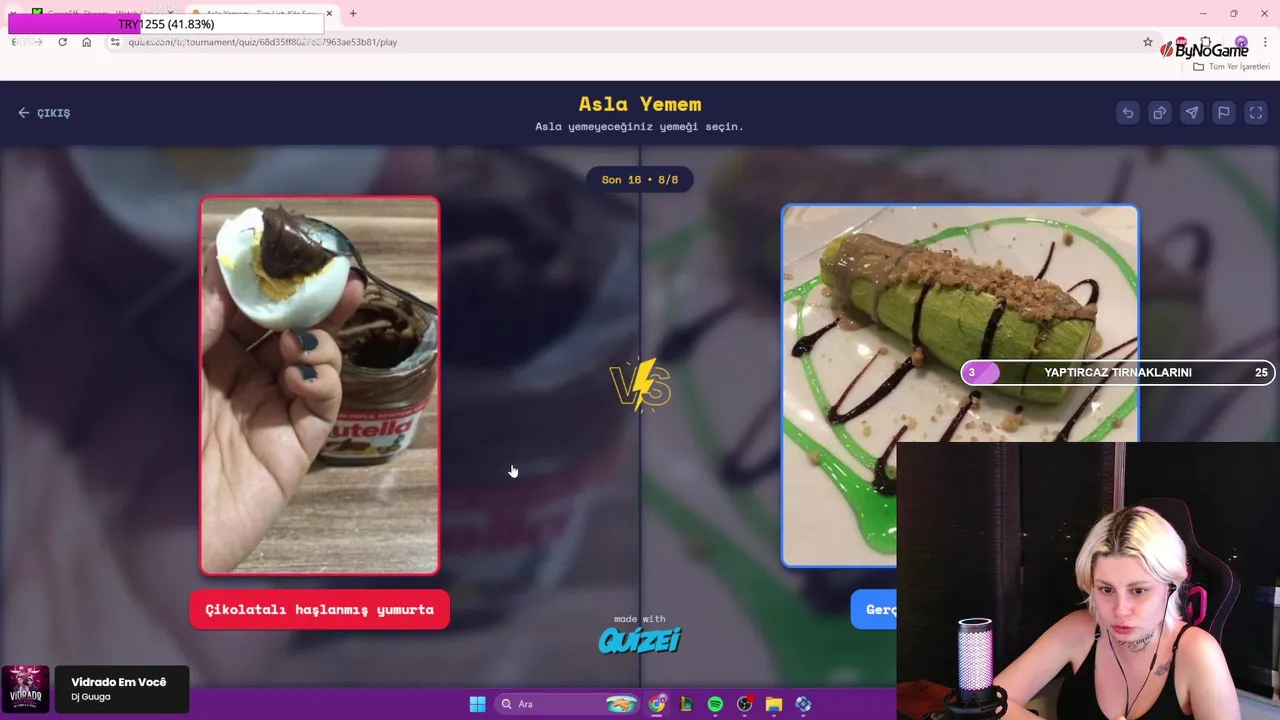
Task: Close the Asla Yemem browser tab
Action: [329, 14]
